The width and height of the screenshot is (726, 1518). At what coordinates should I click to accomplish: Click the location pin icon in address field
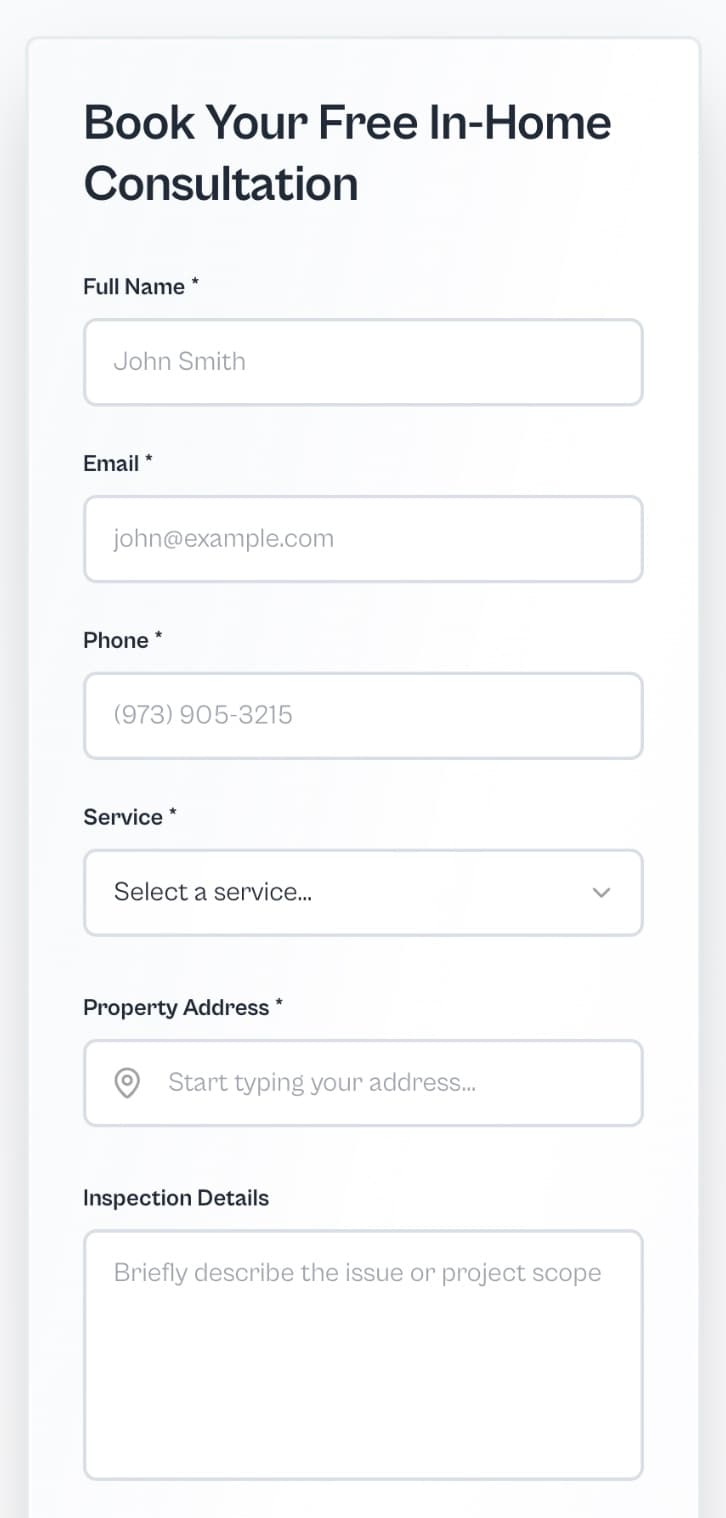[x=127, y=1083]
